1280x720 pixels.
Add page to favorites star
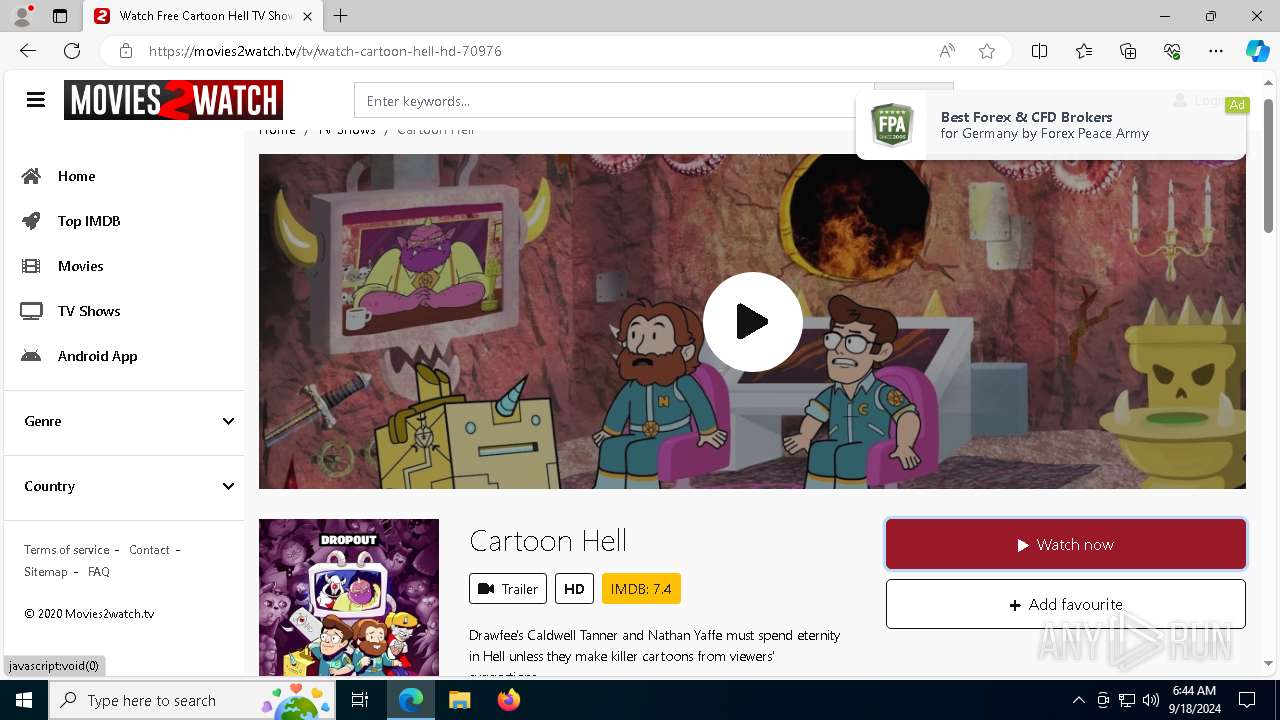987,51
